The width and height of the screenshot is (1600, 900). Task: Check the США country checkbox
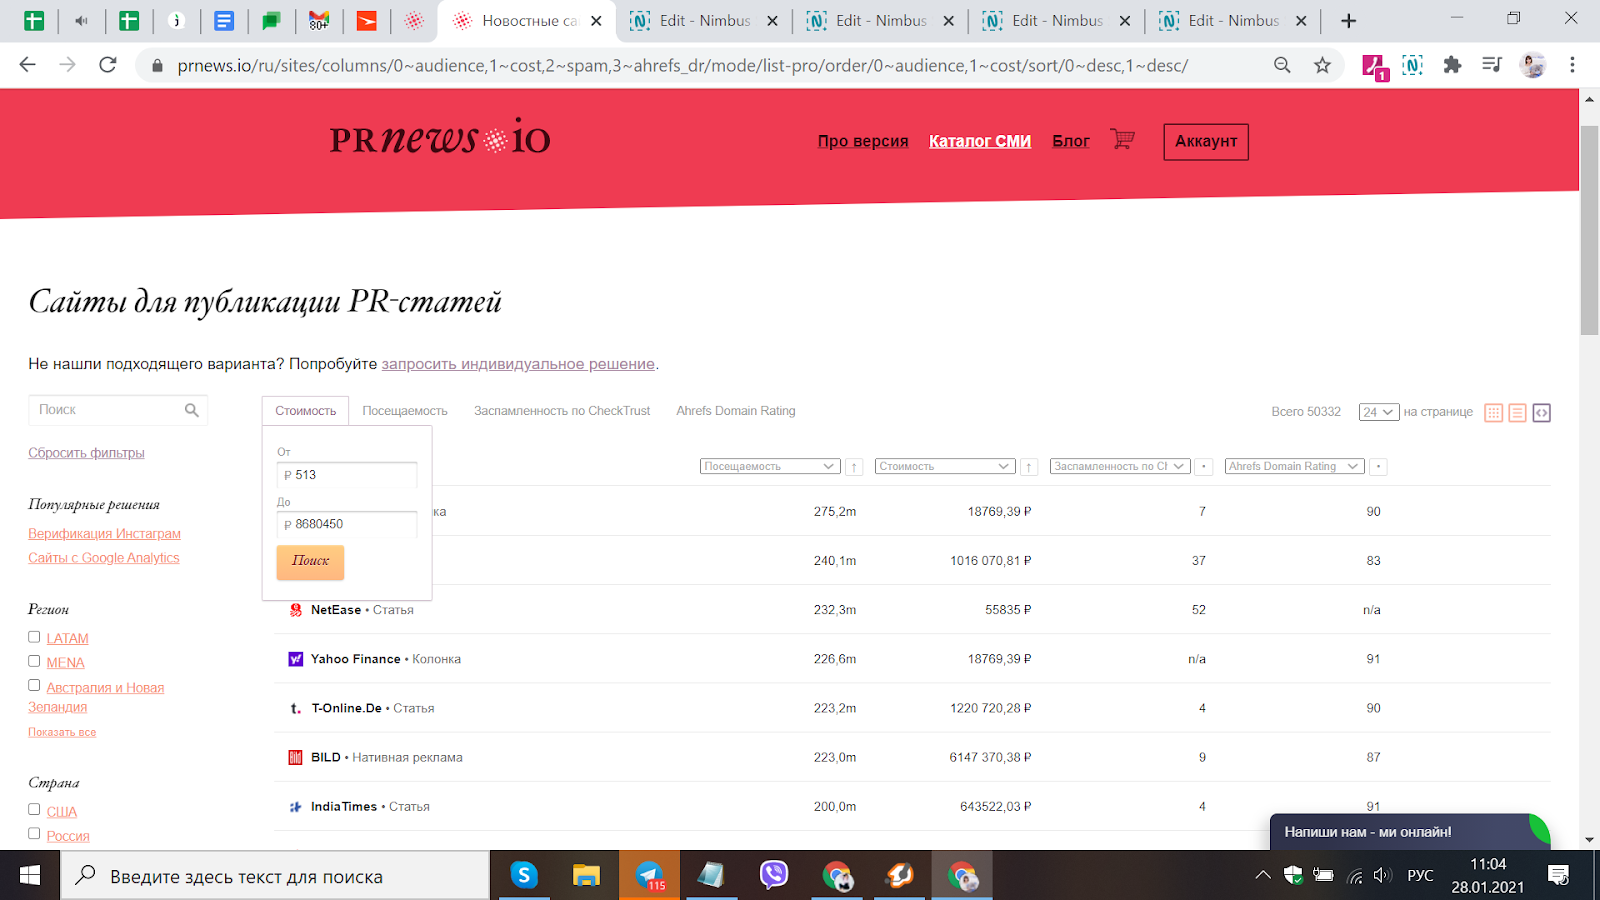(34, 809)
